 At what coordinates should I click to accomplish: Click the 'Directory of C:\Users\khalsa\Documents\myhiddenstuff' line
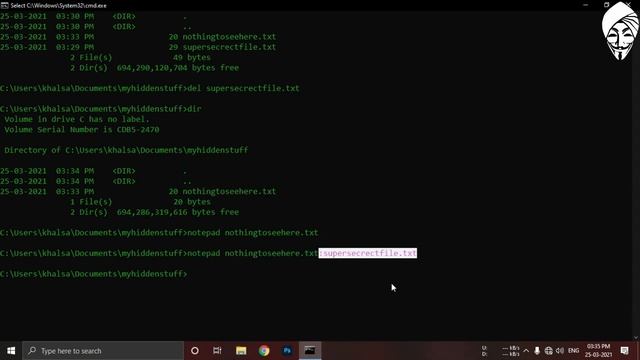pos(126,150)
